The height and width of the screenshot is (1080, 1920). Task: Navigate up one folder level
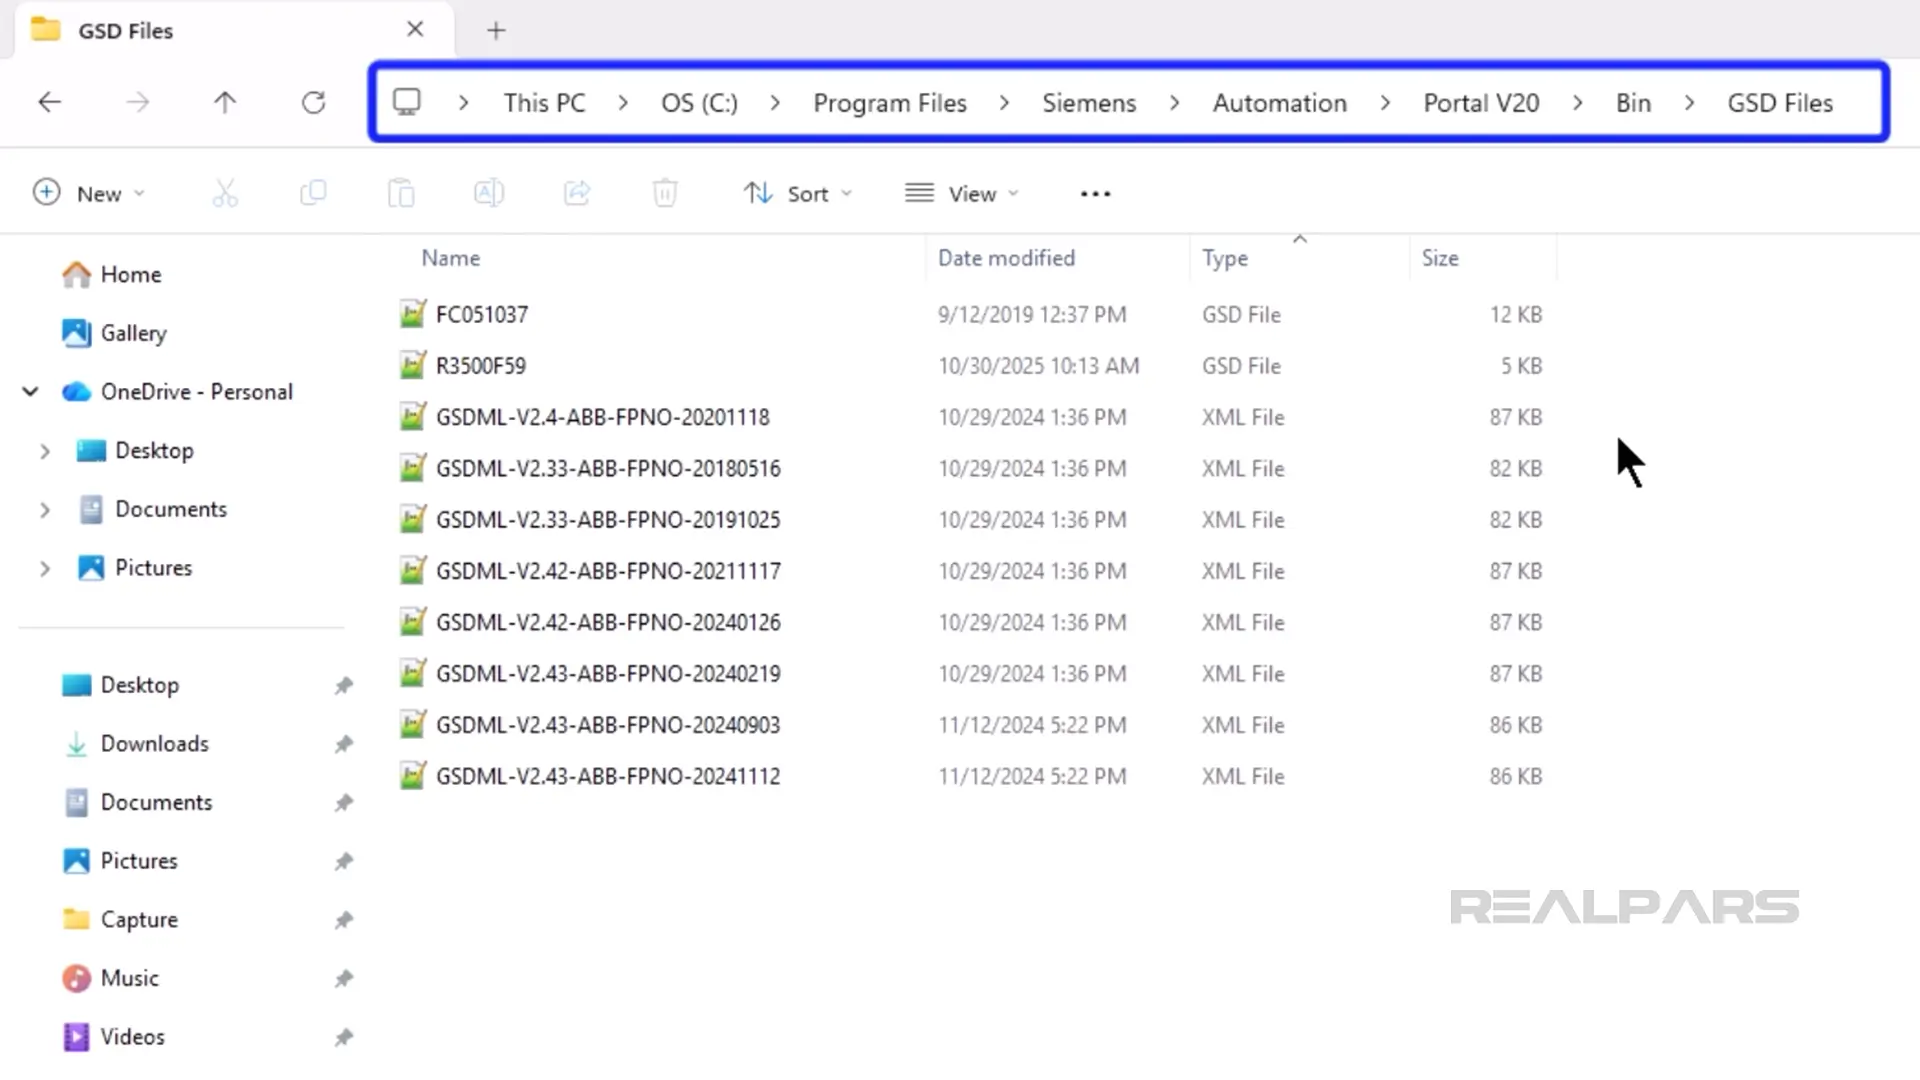pyautogui.click(x=225, y=101)
